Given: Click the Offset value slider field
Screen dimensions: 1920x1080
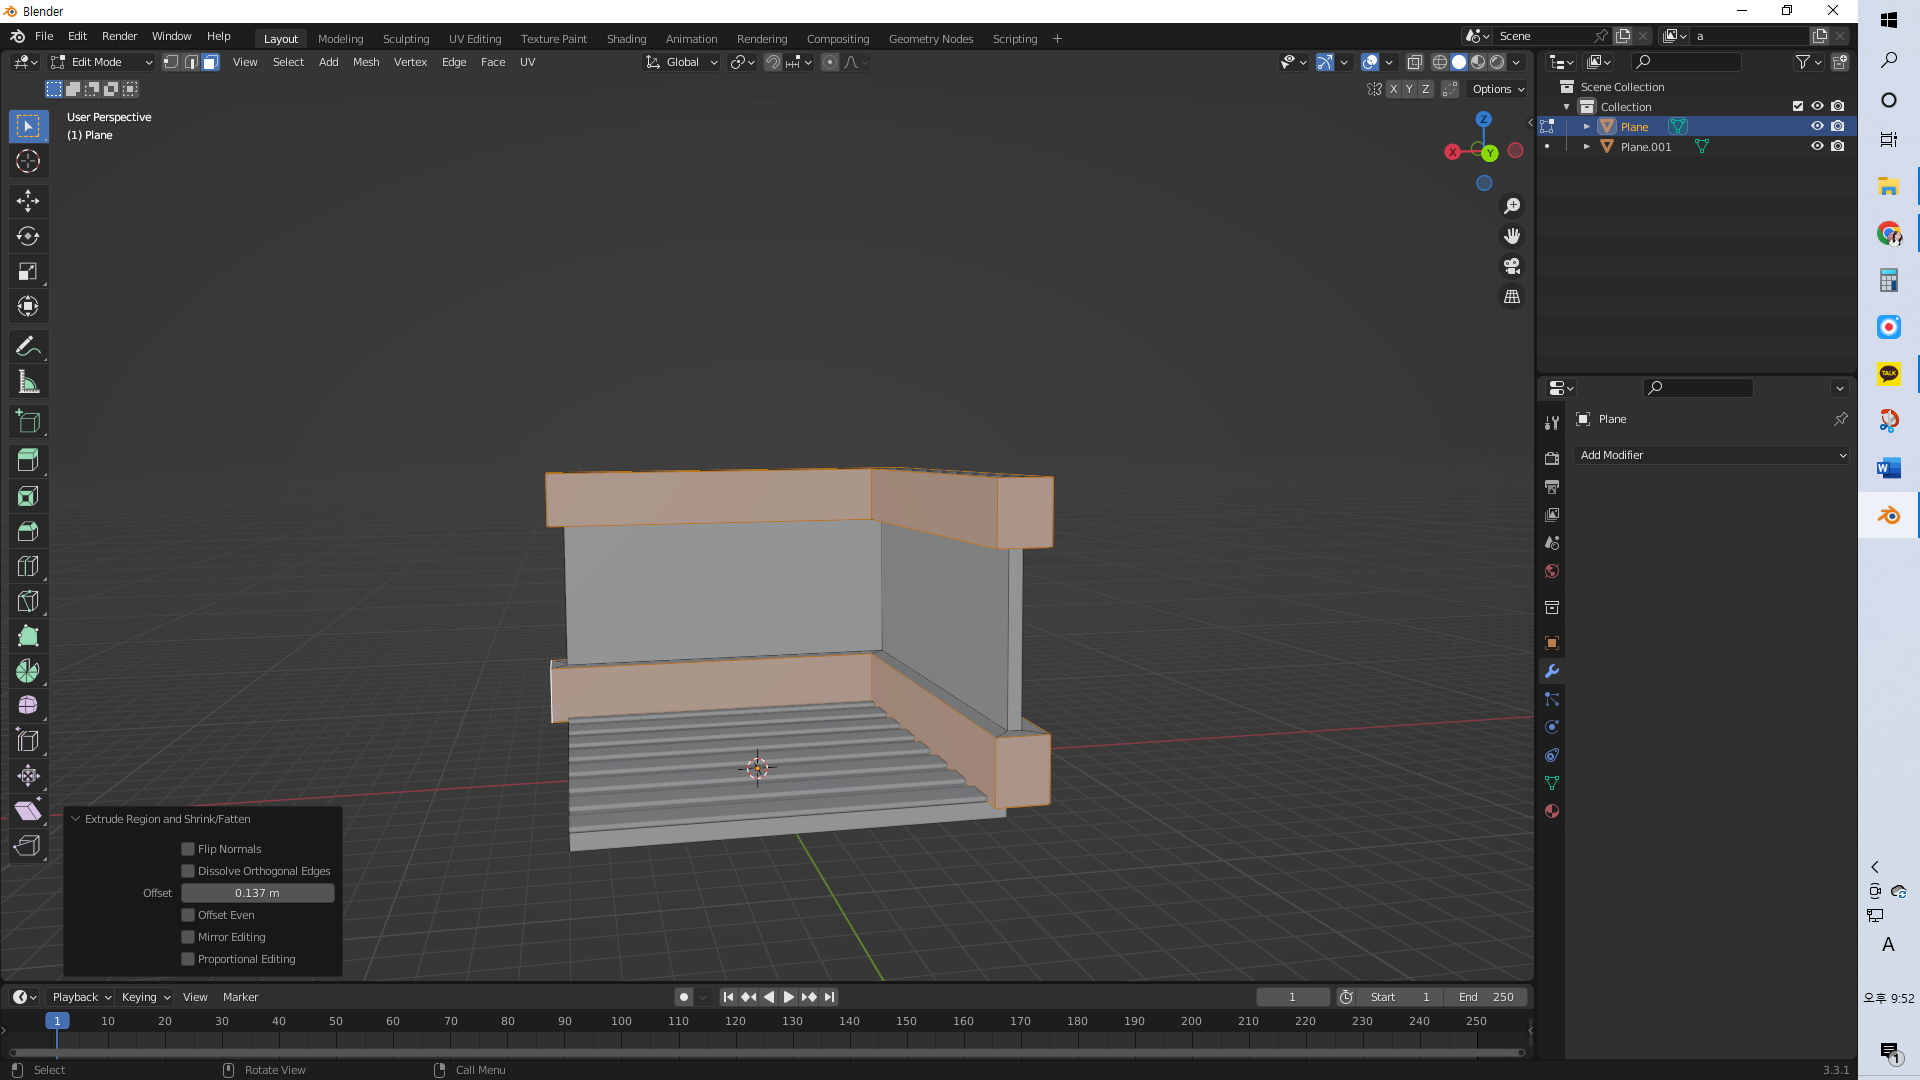Looking at the screenshot, I should pyautogui.click(x=257, y=893).
